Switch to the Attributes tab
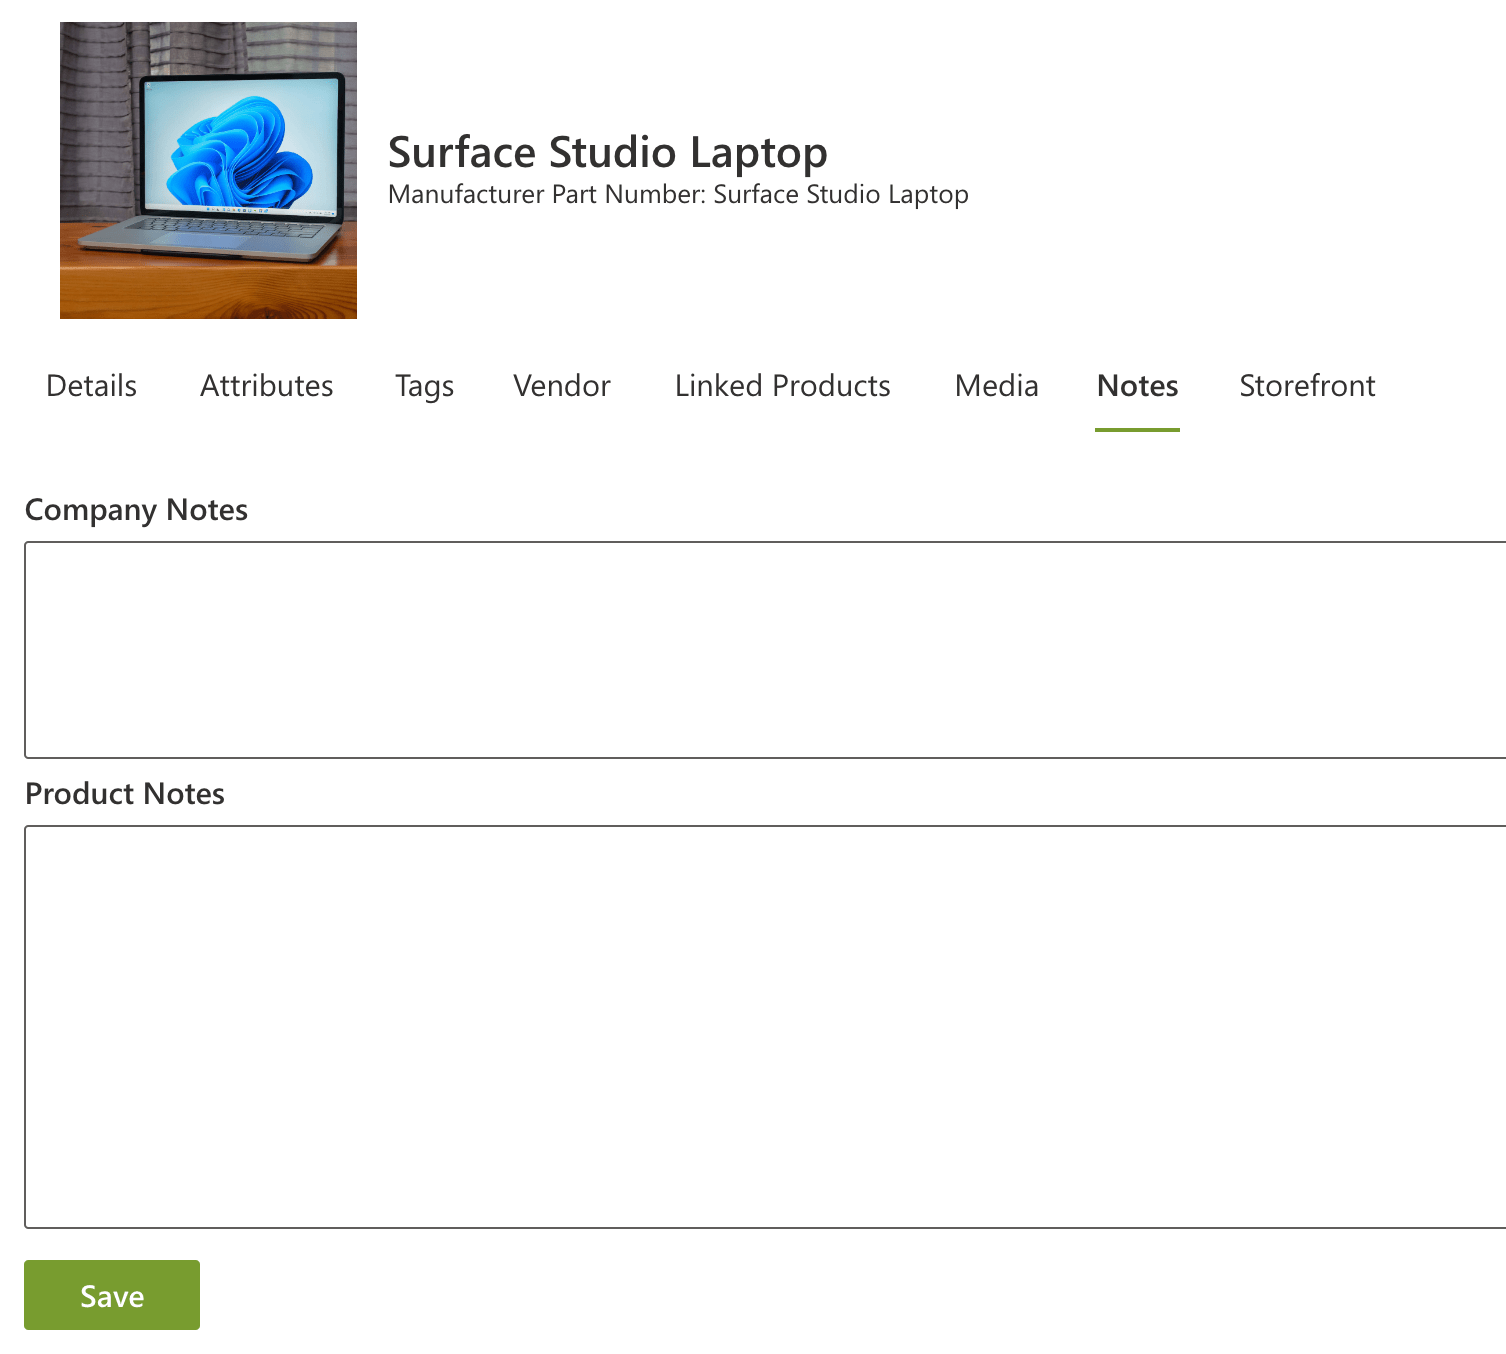Screen dimensions: 1506x1354 click(x=266, y=386)
